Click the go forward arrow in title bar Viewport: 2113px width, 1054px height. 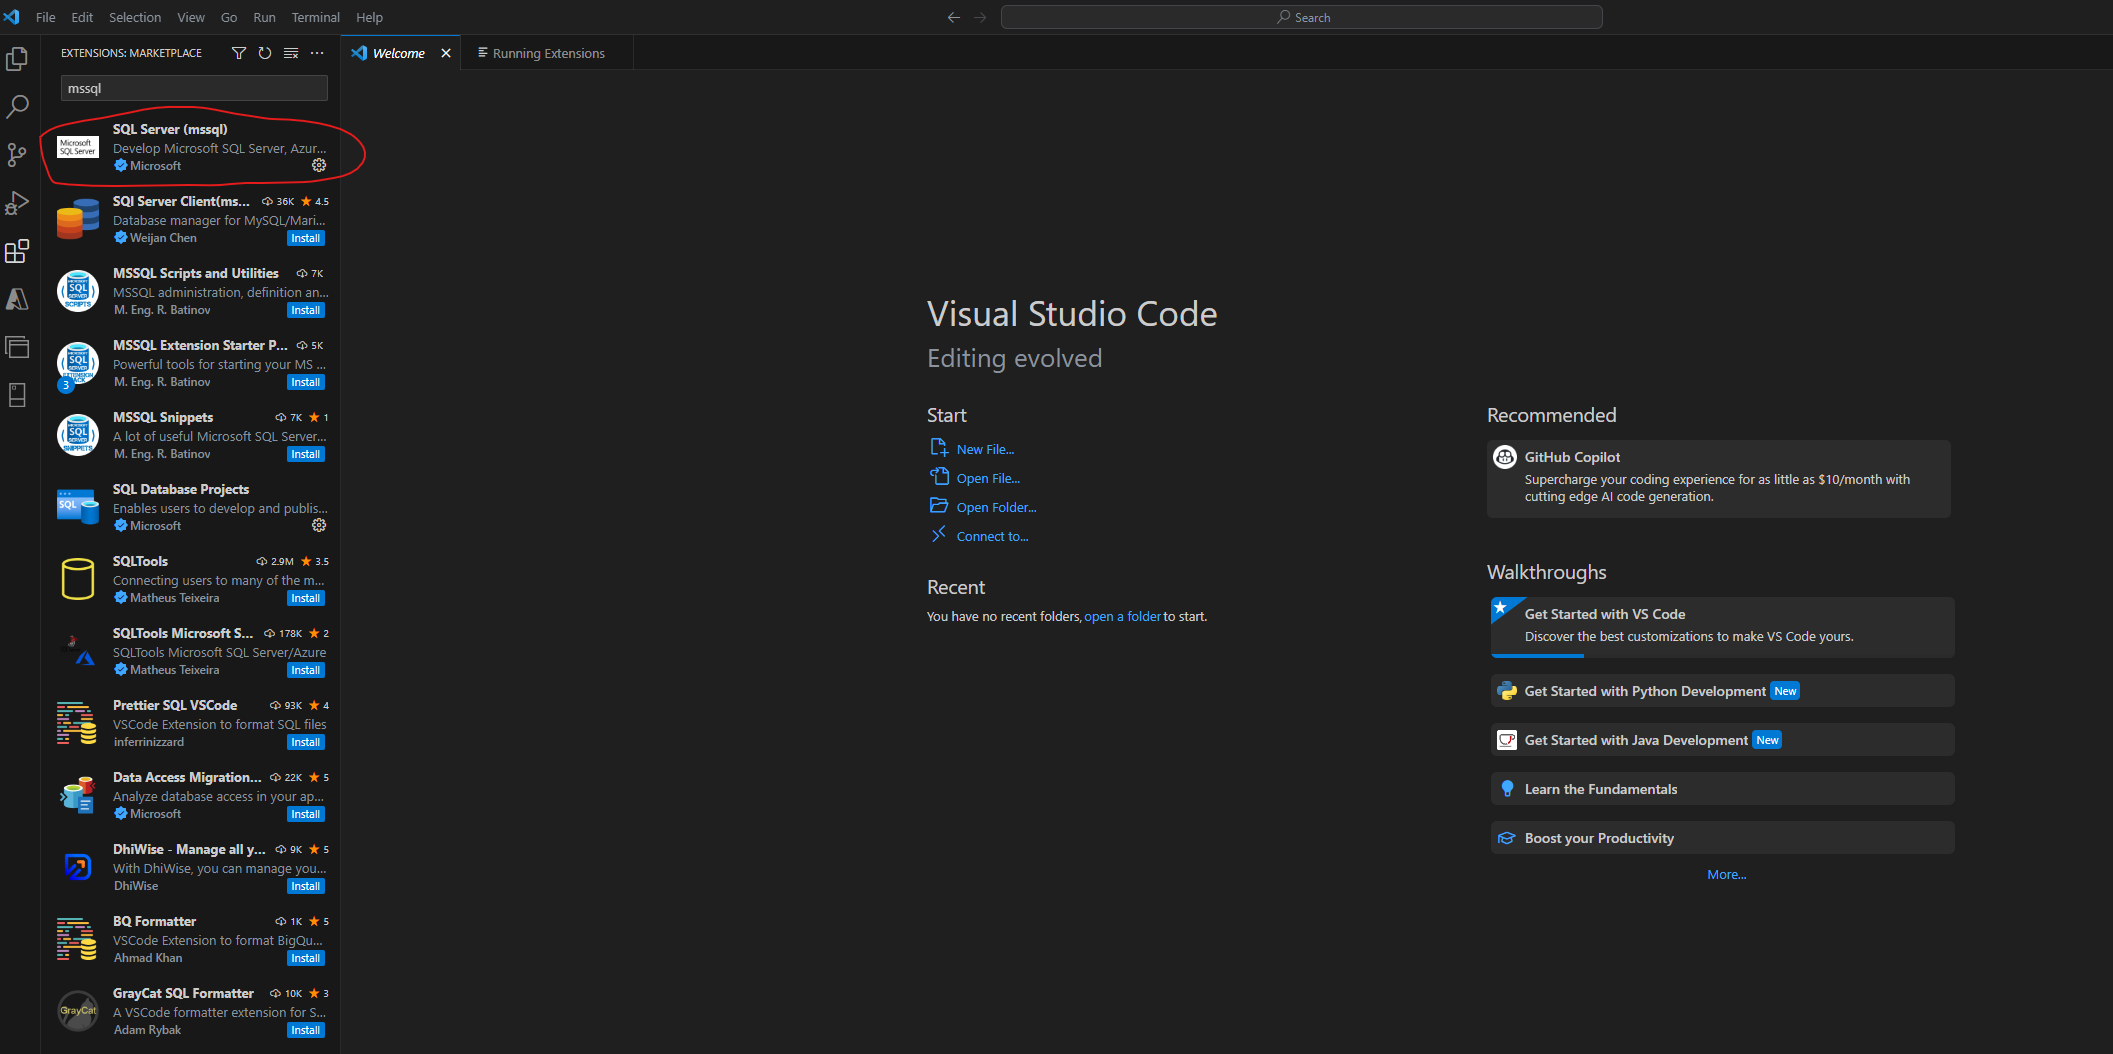[980, 17]
